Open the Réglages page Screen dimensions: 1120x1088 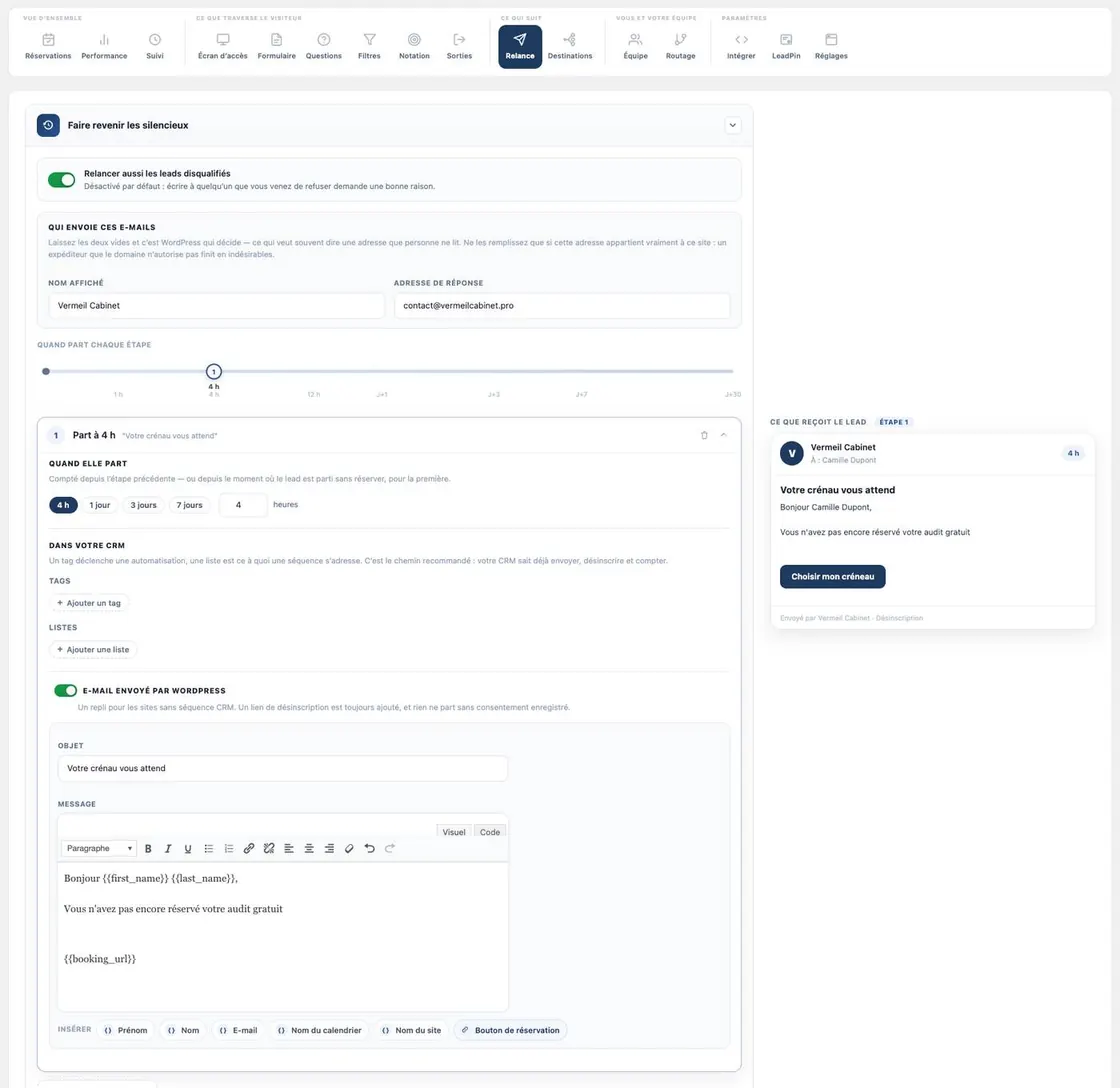point(831,46)
